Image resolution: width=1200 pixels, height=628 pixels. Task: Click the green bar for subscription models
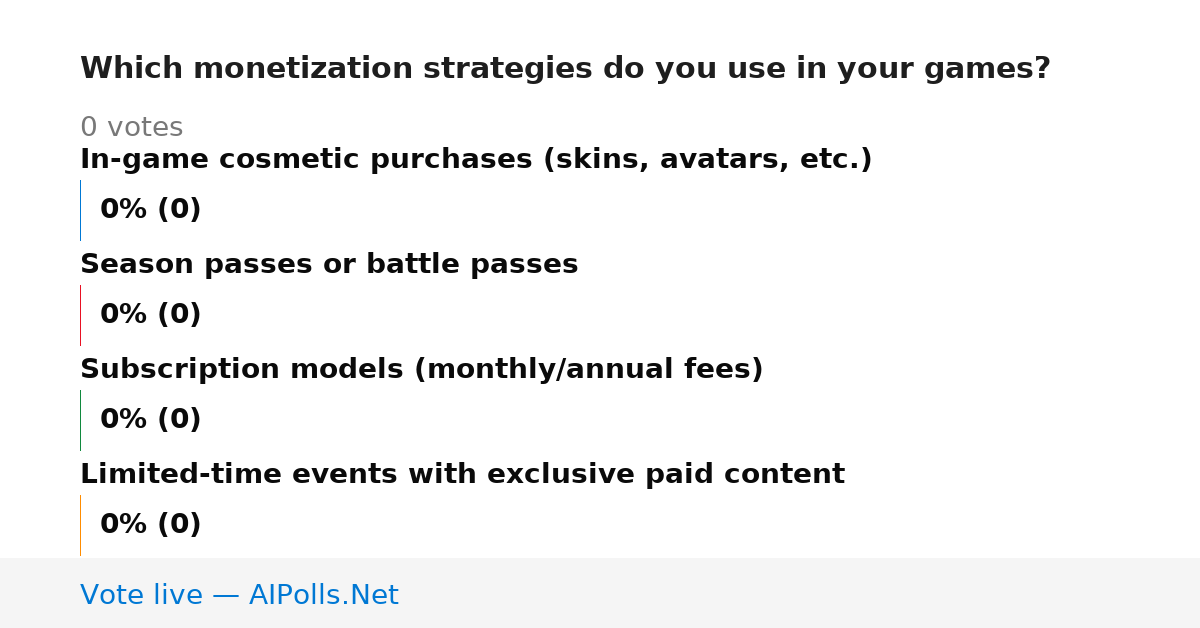[x=80, y=420]
